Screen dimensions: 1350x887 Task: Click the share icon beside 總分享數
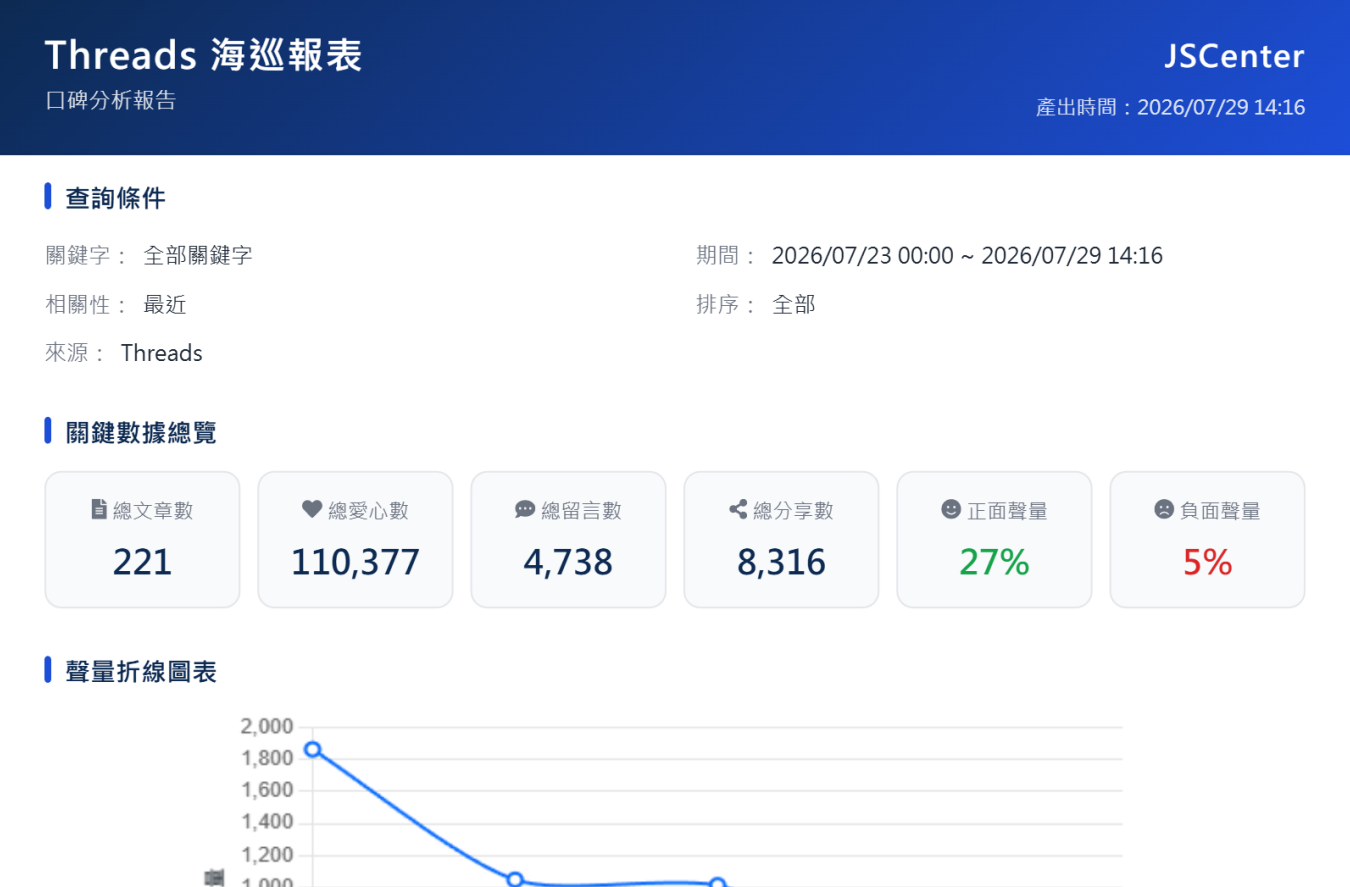[738, 510]
